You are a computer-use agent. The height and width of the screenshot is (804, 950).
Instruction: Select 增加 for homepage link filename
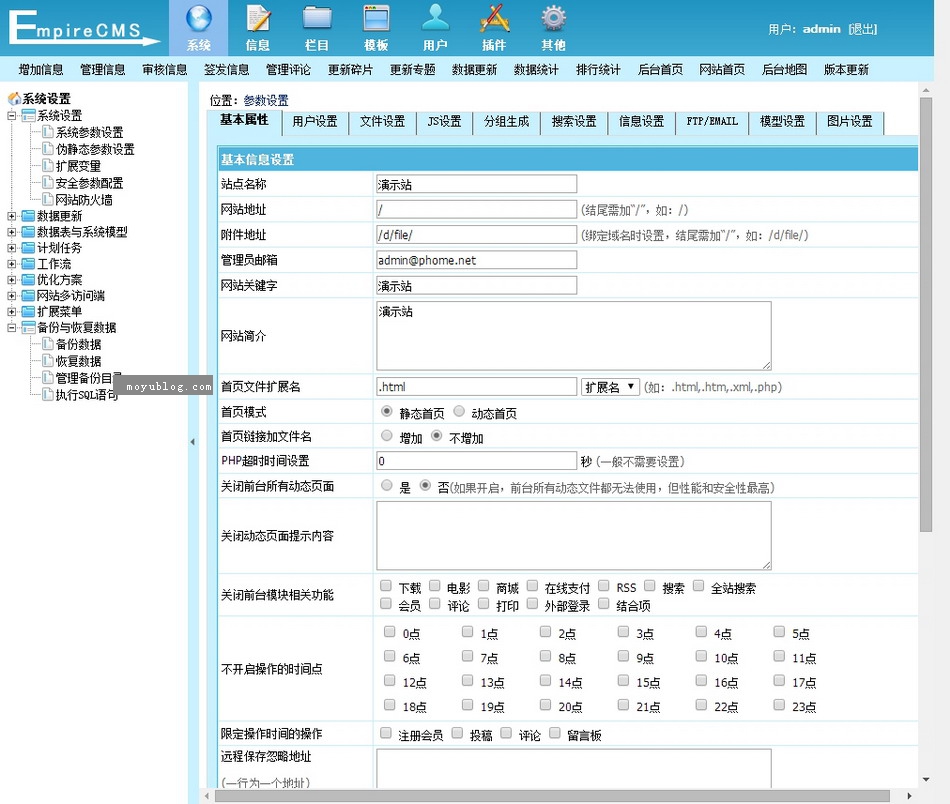point(387,436)
